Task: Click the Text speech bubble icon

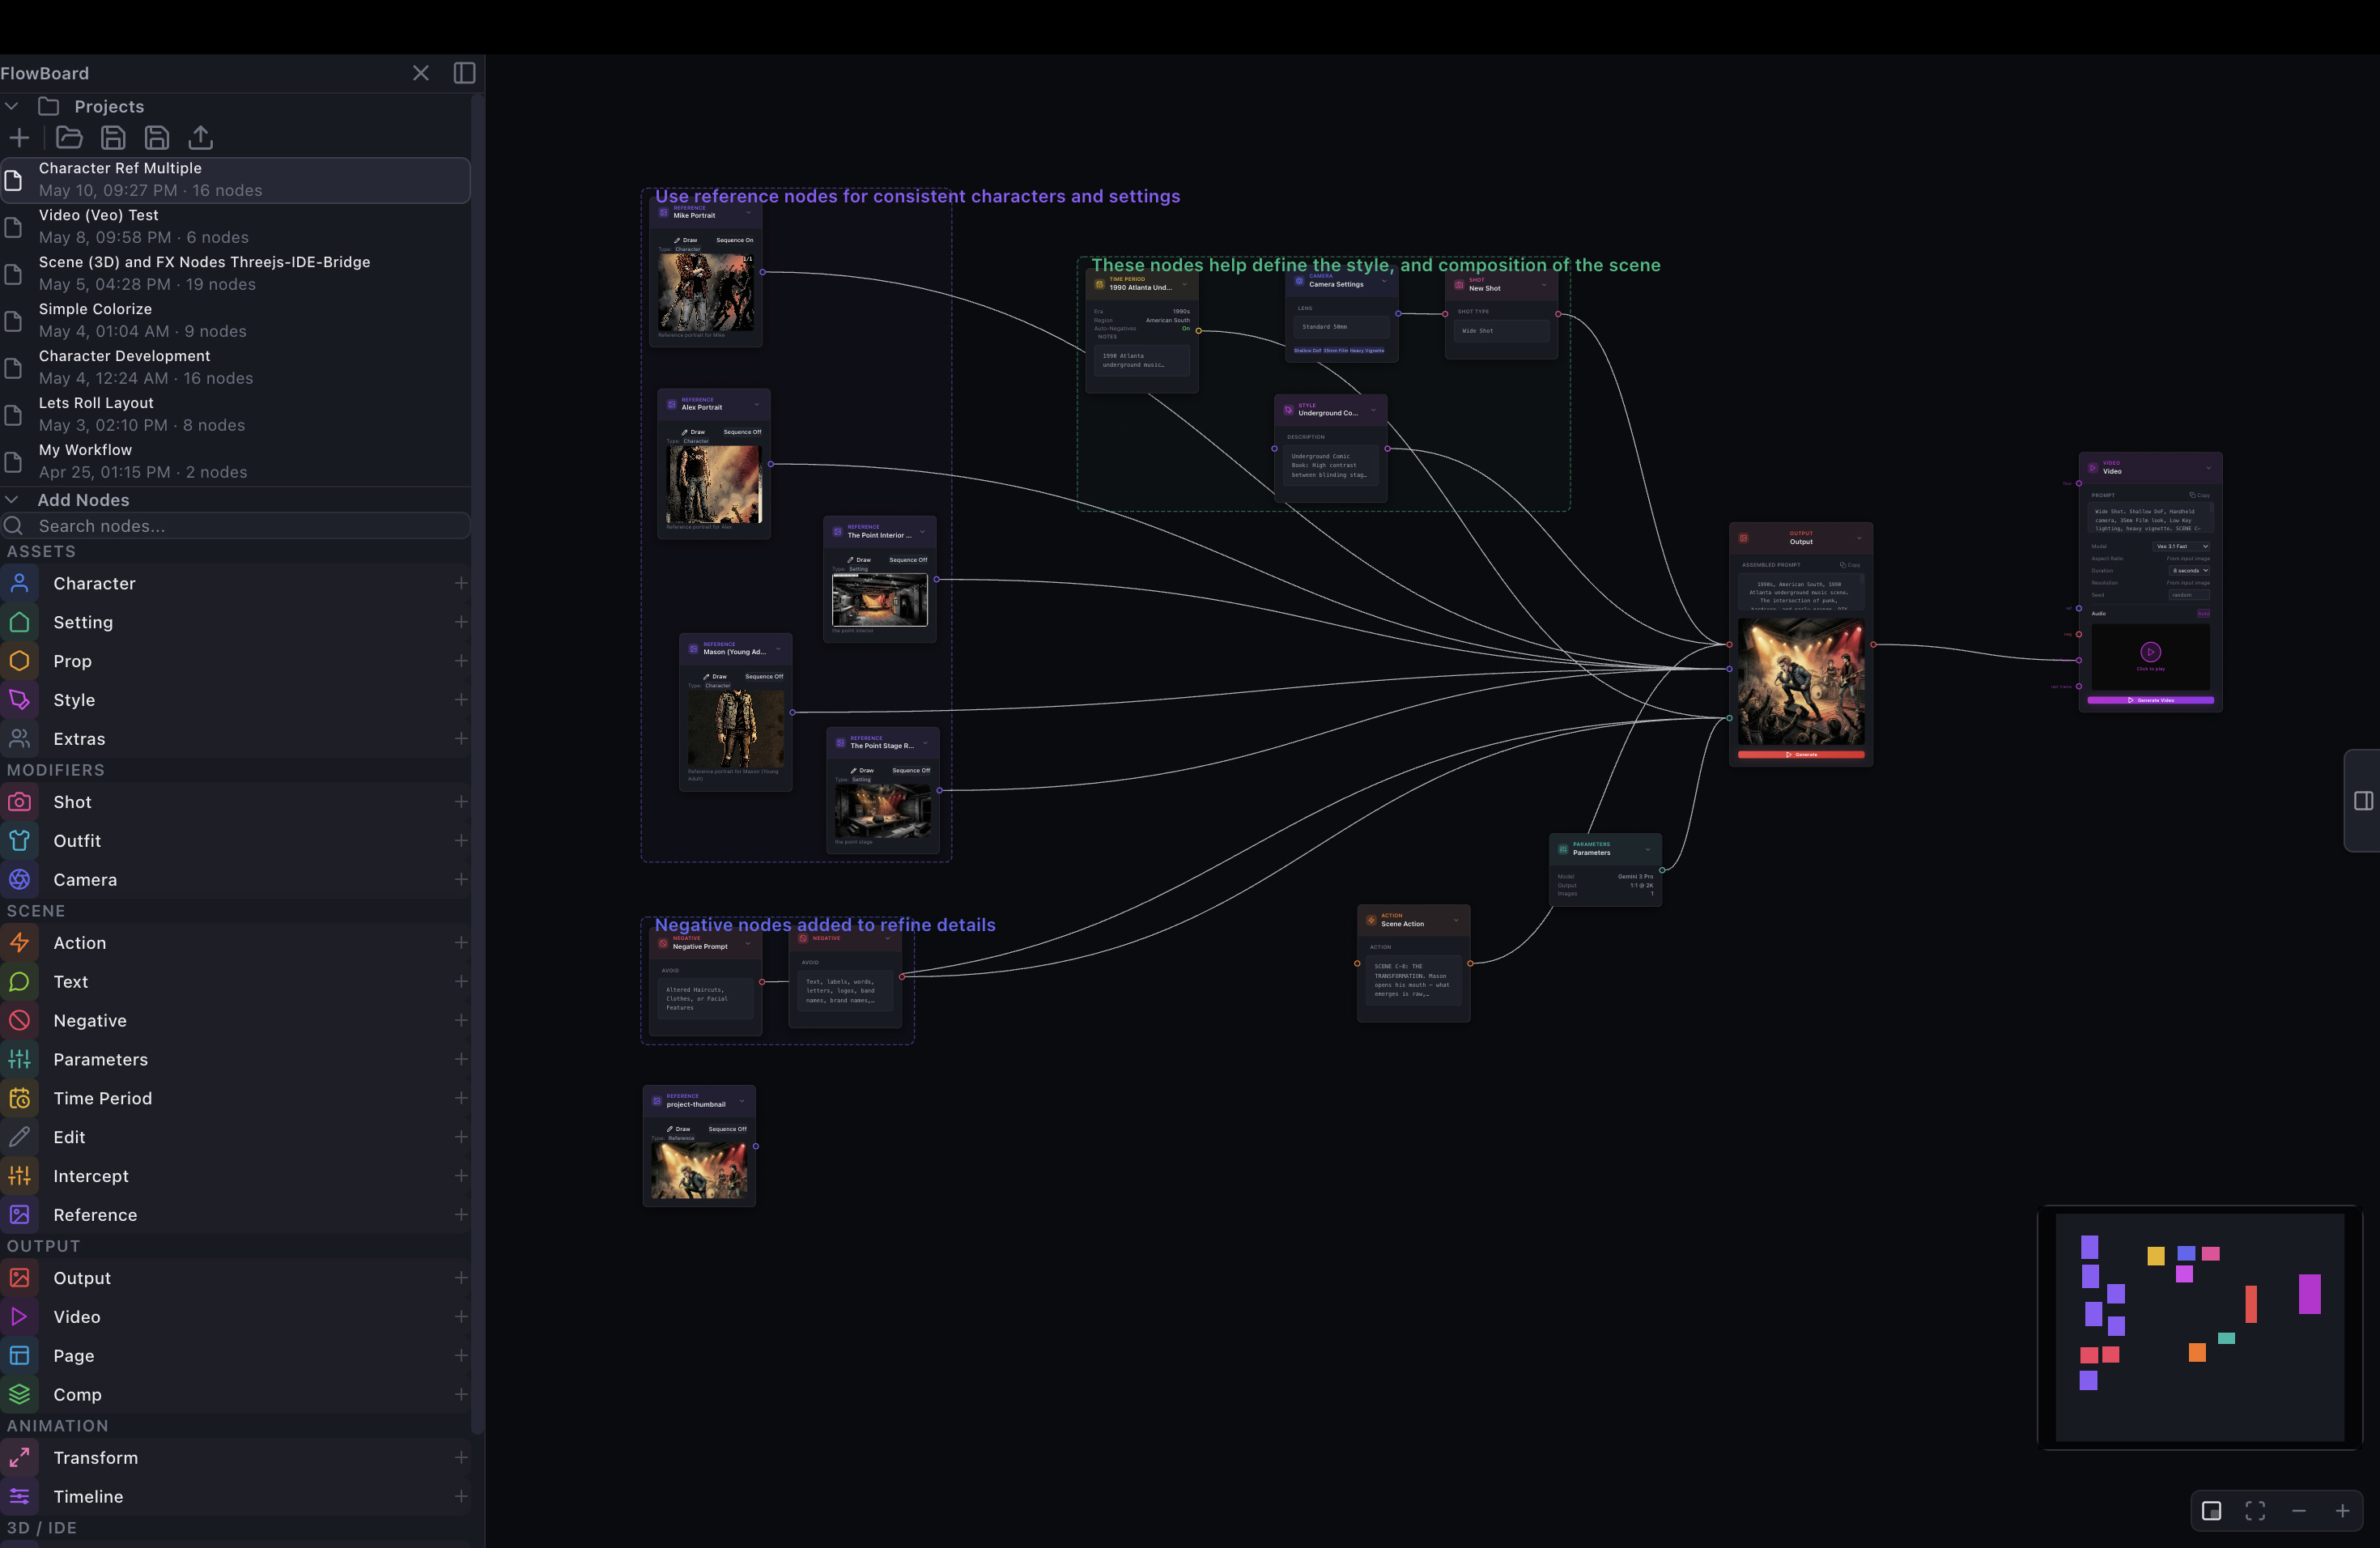Action: click(20, 982)
